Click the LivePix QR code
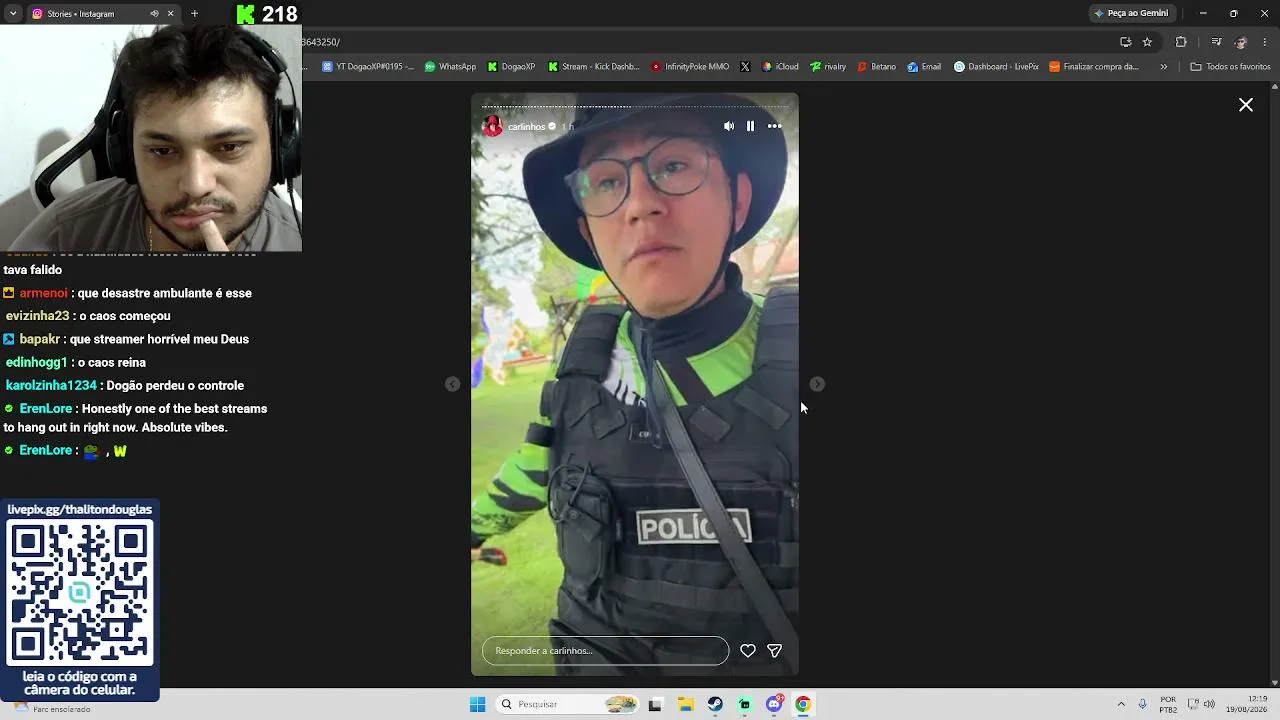The width and height of the screenshot is (1280, 720). point(80,593)
